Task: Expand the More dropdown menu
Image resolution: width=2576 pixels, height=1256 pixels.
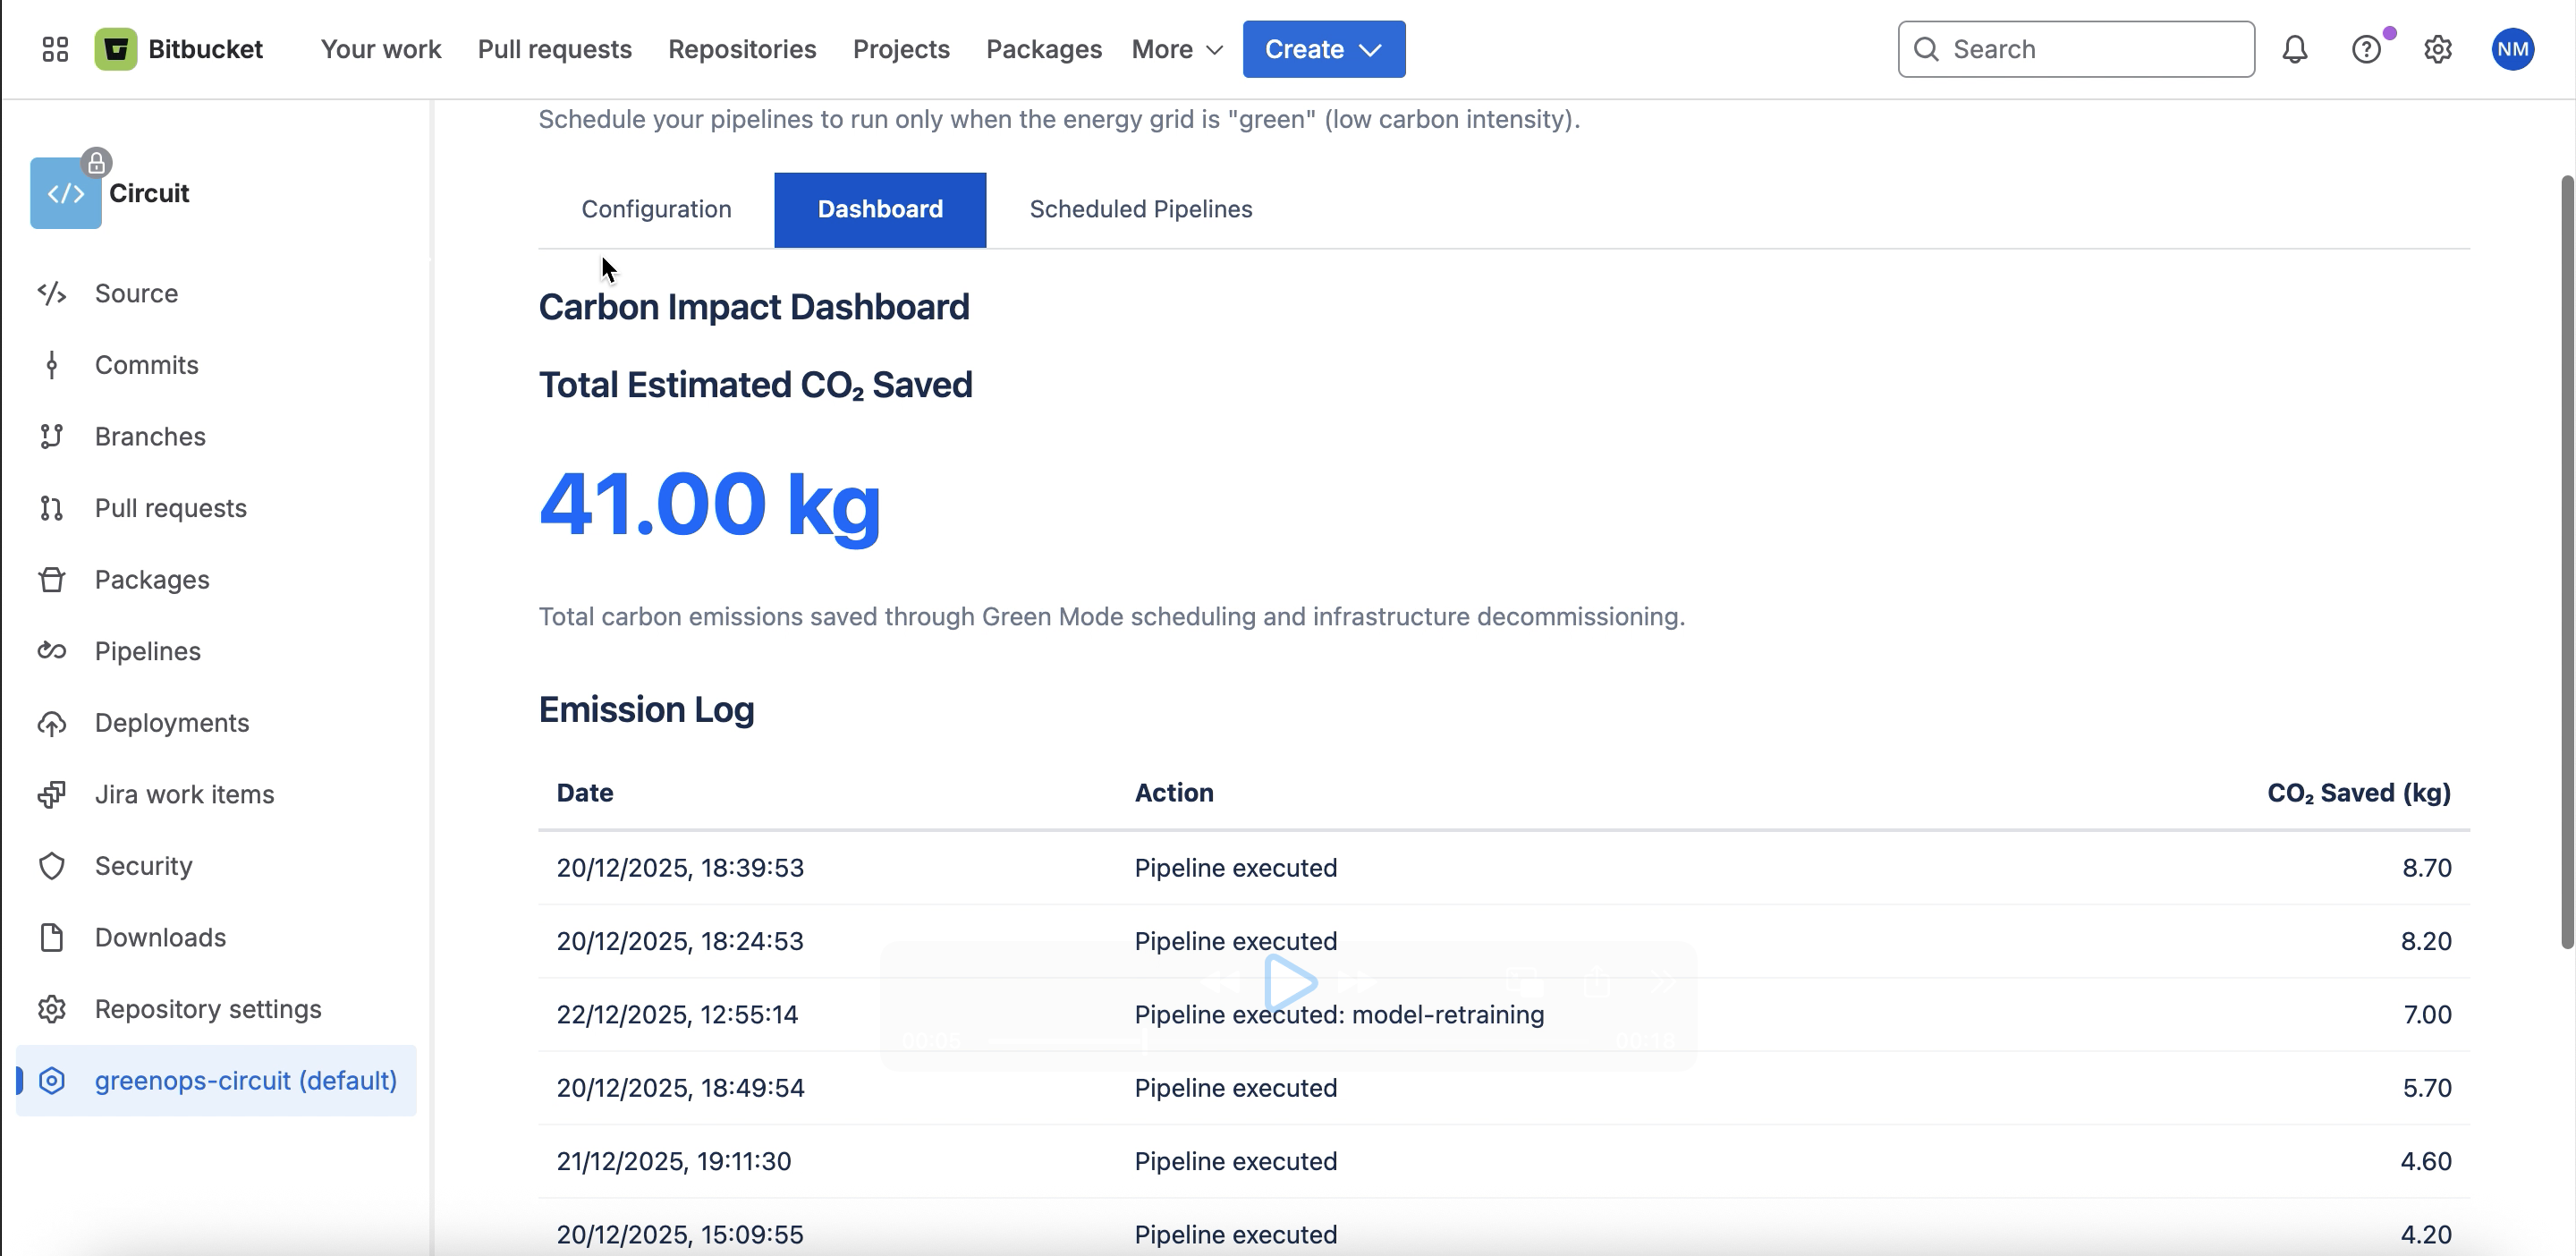Action: click(1177, 49)
